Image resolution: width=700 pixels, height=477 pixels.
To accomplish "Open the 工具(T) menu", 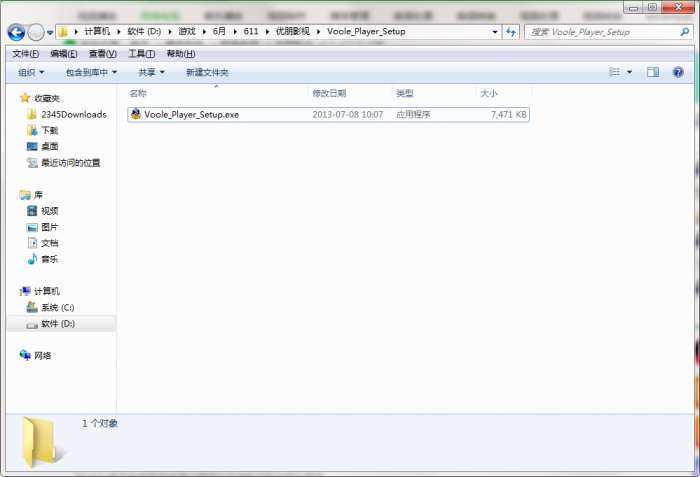I will 142,54.
